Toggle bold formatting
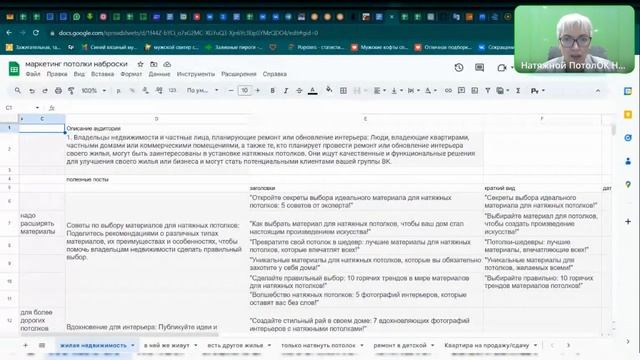The height and width of the screenshot is (360, 640). [272, 91]
